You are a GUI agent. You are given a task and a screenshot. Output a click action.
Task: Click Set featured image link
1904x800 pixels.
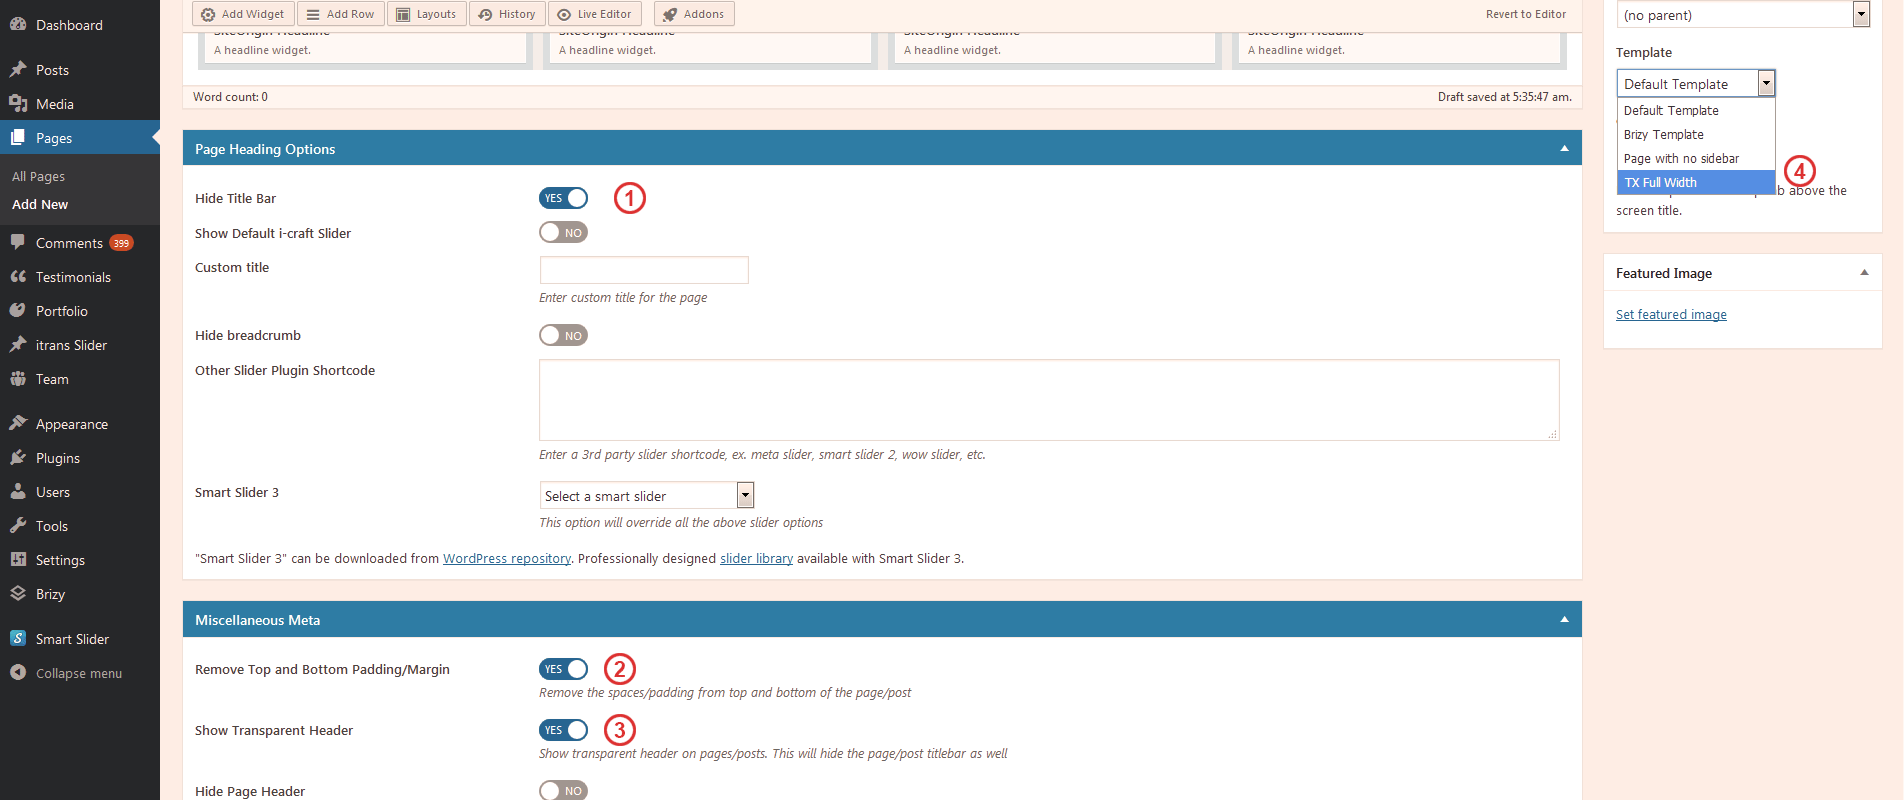[x=1671, y=315]
